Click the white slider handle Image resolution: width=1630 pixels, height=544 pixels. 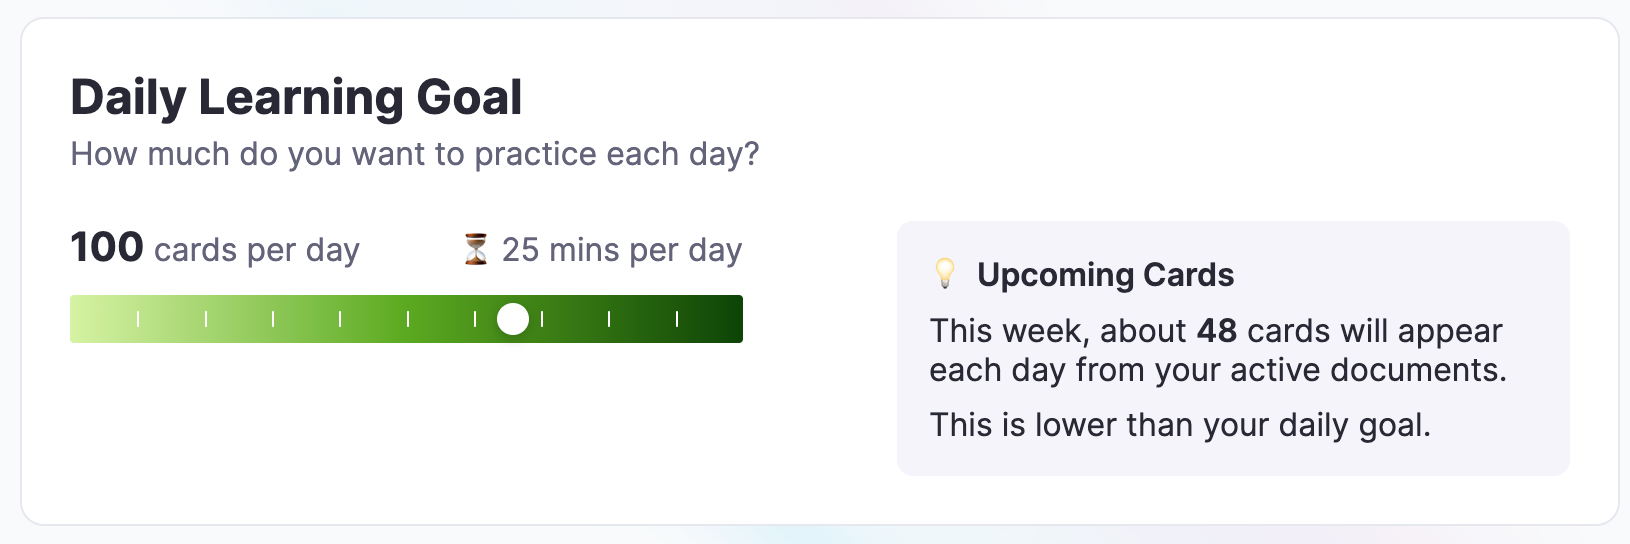pyautogui.click(x=513, y=319)
